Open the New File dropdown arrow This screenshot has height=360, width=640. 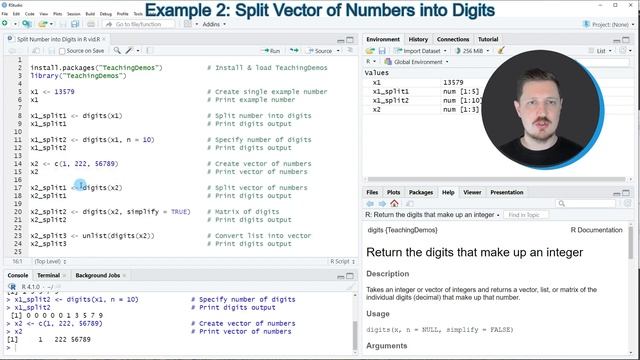pyautogui.click(x=15, y=24)
